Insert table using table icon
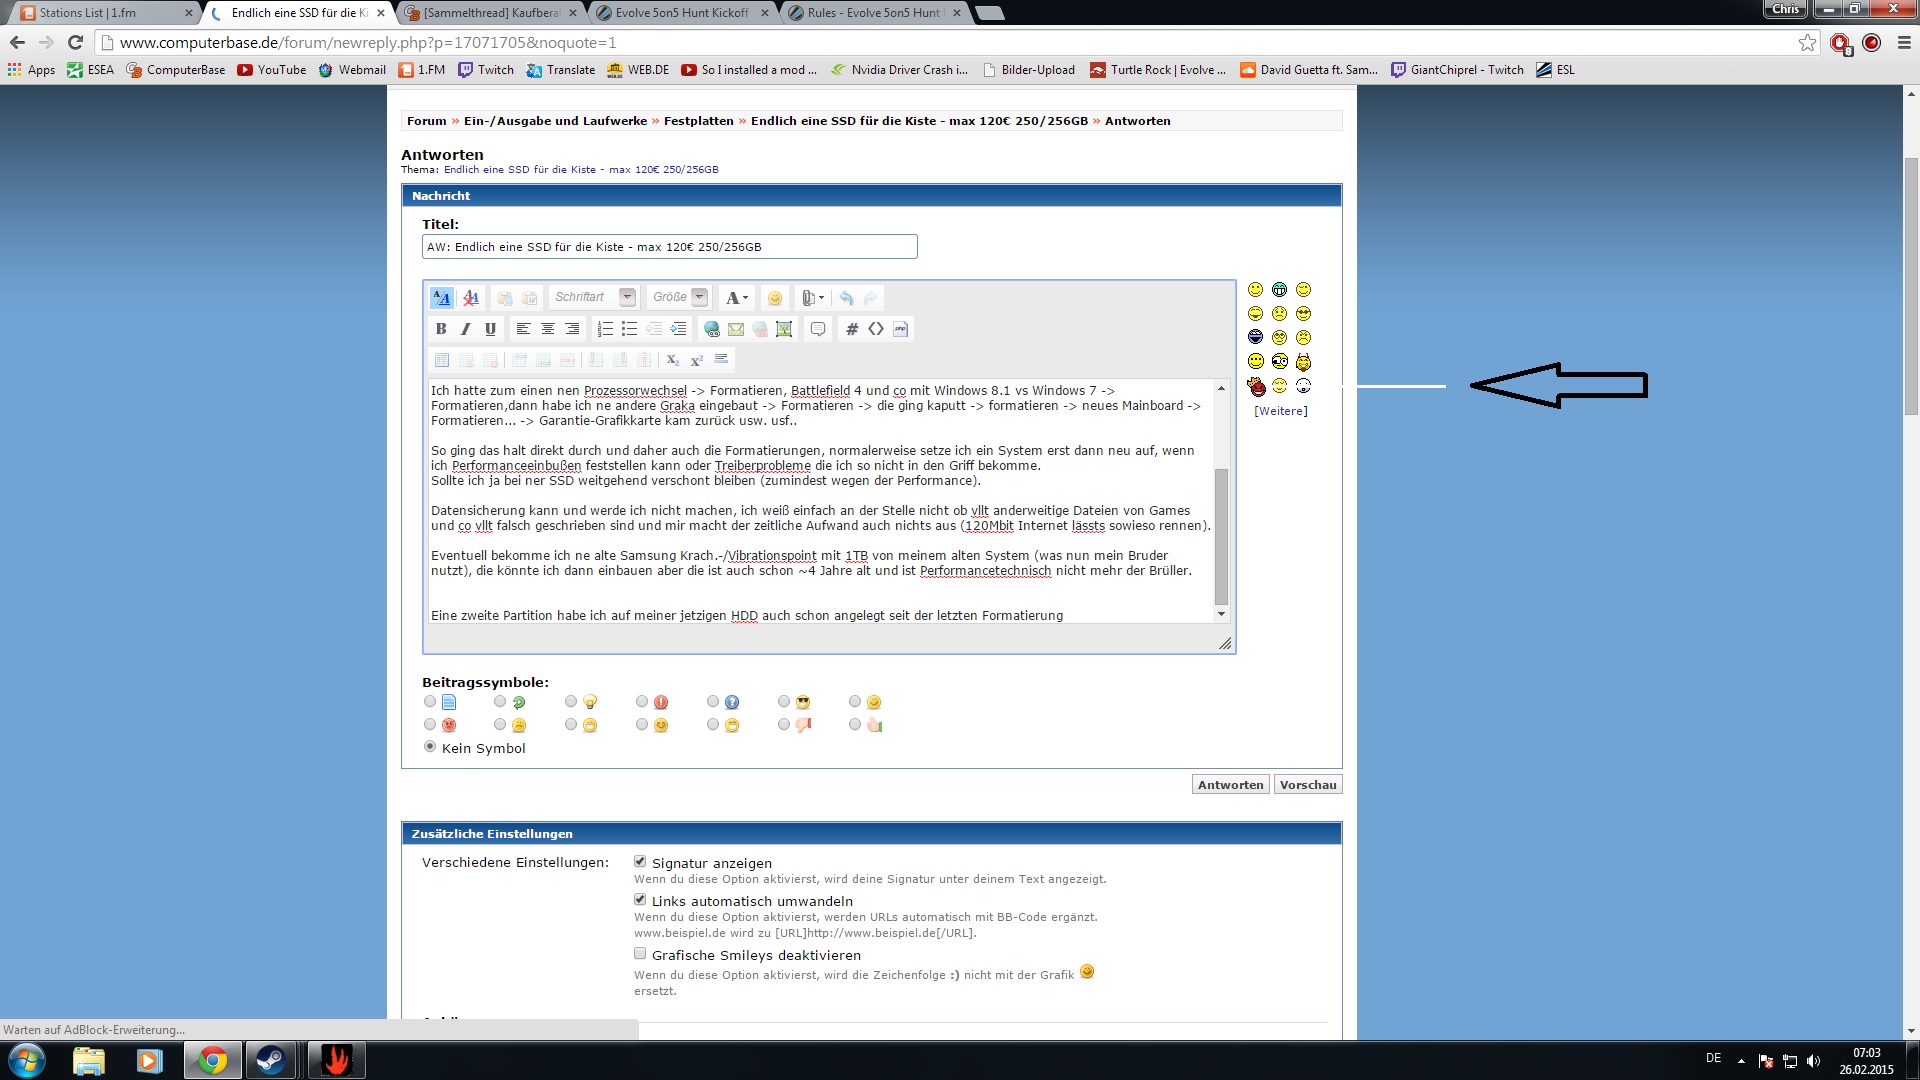Image resolution: width=1920 pixels, height=1080 pixels. point(442,360)
